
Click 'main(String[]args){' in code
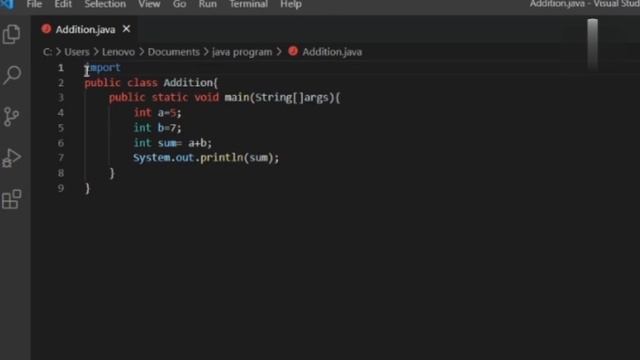[x=282, y=98]
